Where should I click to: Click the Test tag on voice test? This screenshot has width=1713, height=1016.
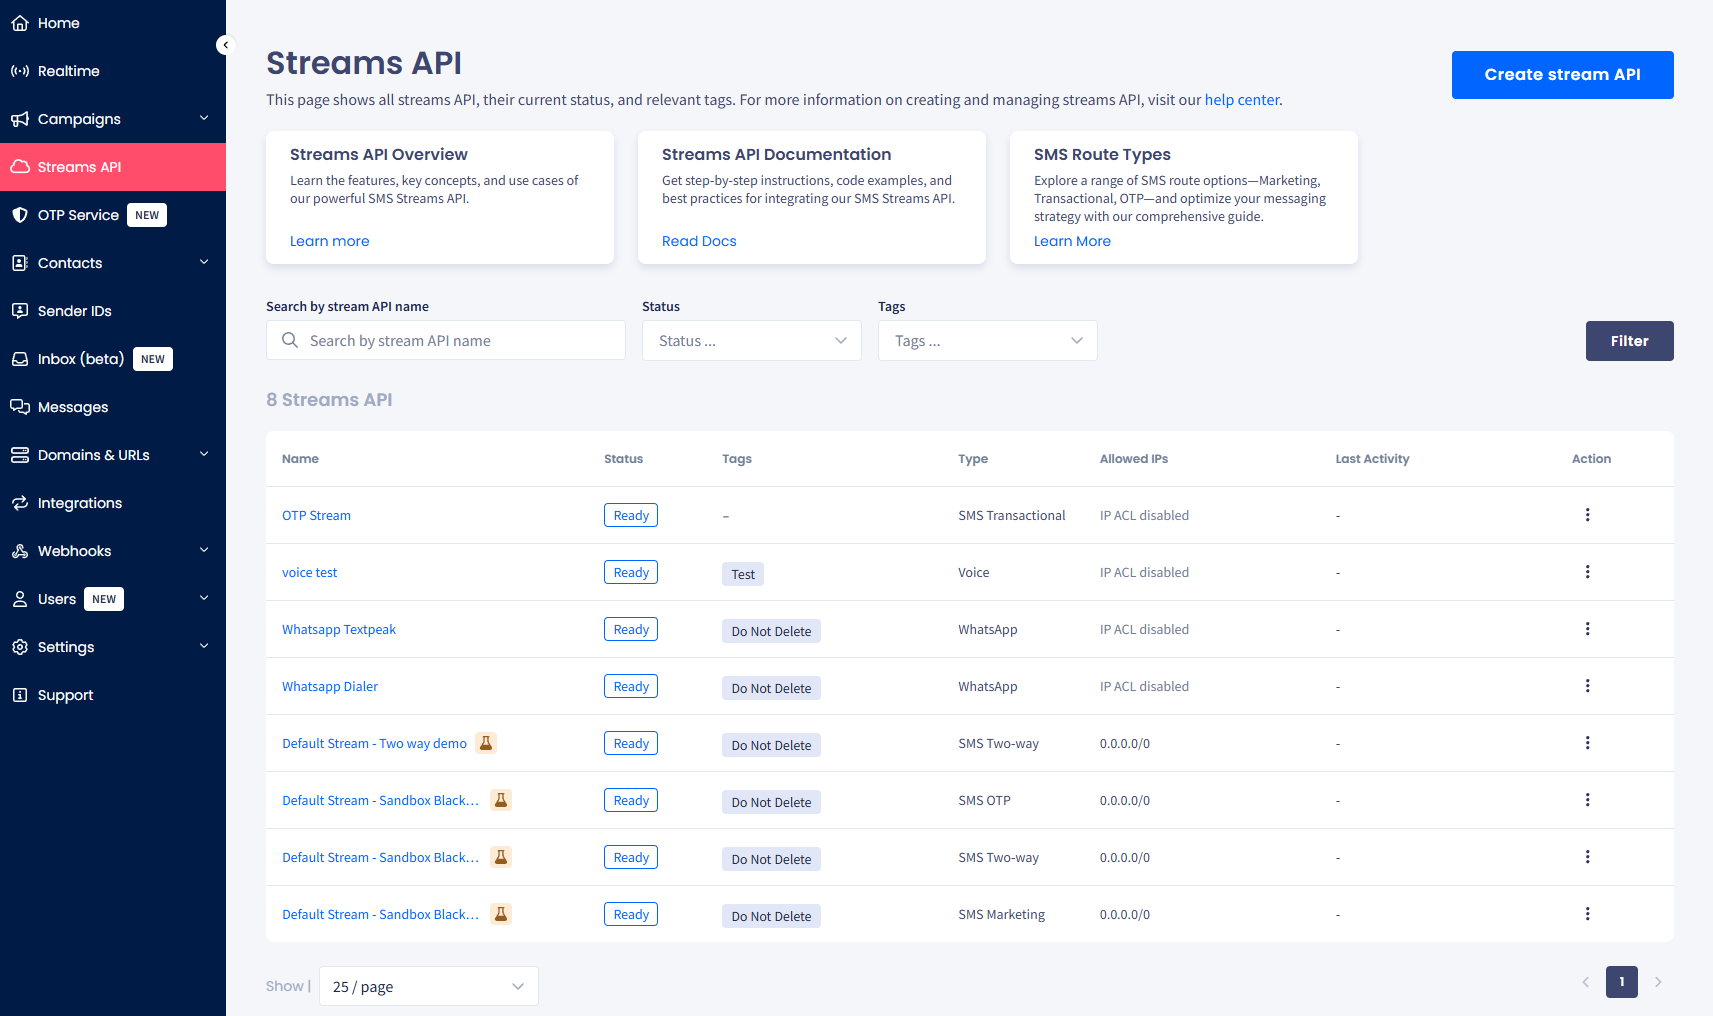coord(743,574)
